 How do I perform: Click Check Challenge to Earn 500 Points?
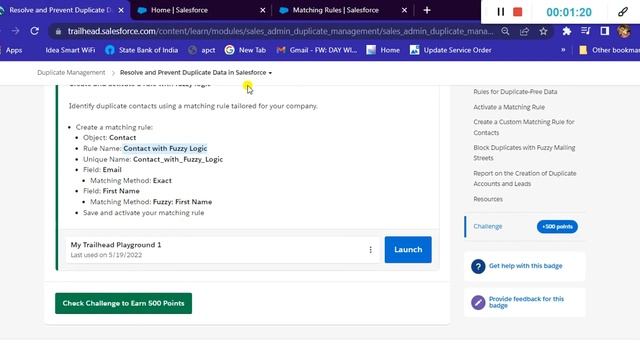click(123, 303)
